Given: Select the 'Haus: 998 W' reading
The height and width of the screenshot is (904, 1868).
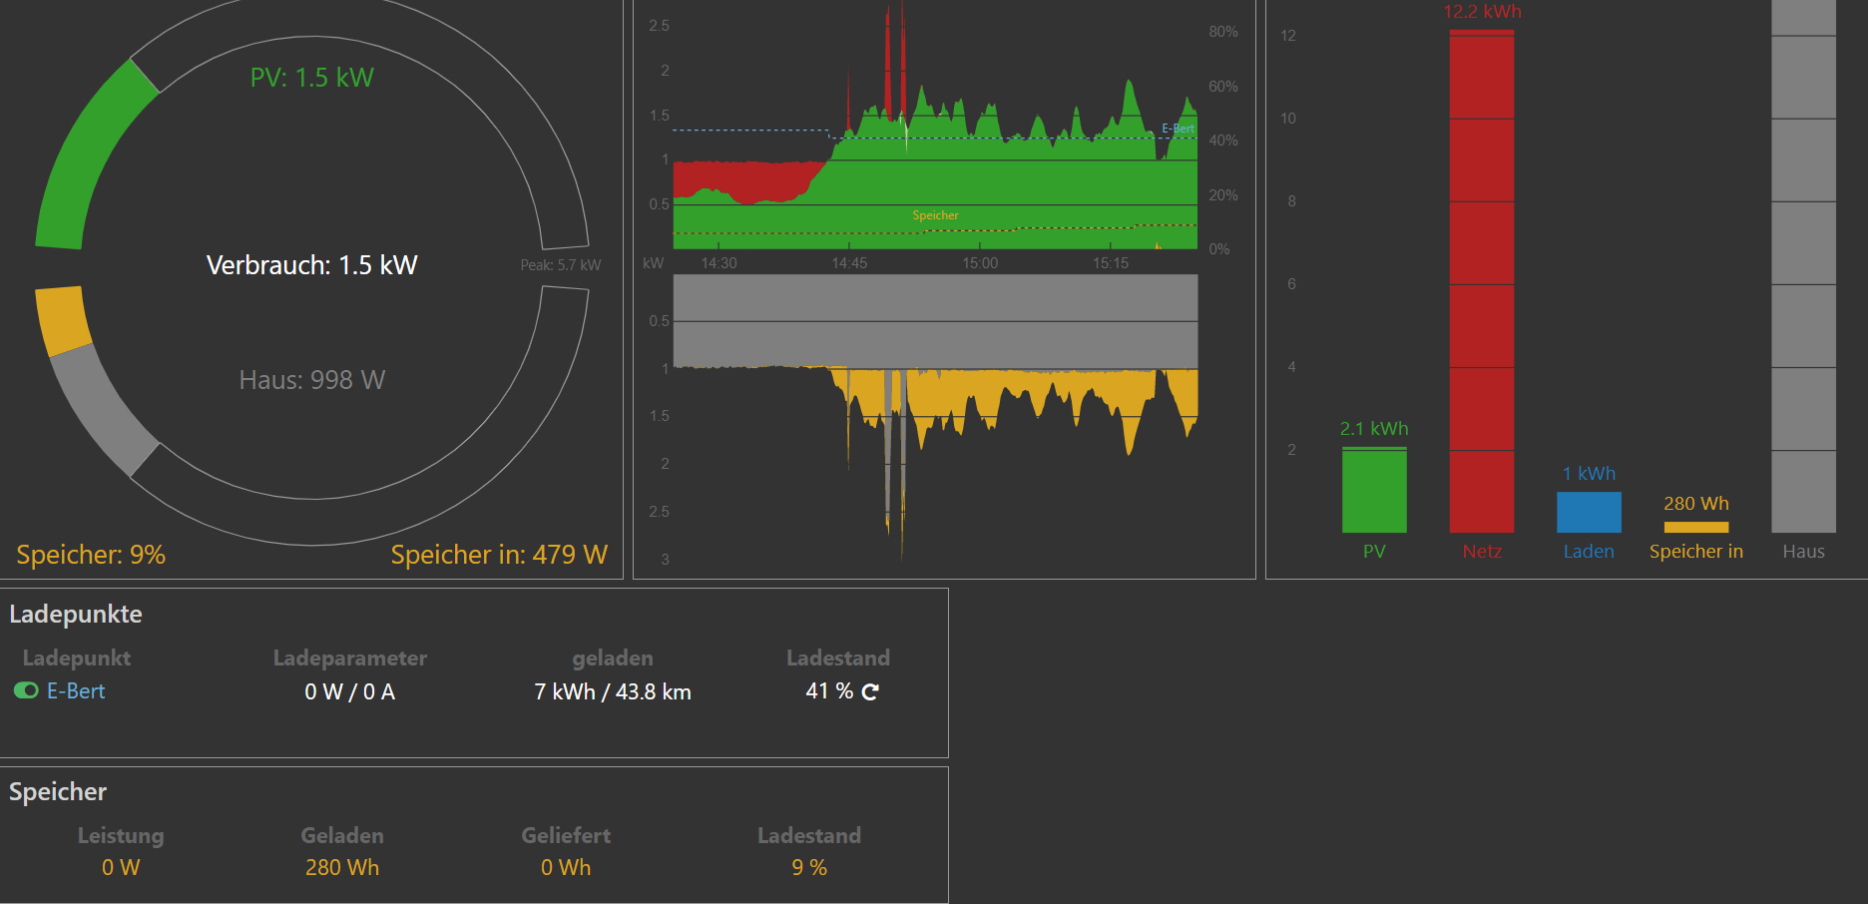Looking at the screenshot, I should click(312, 380).
